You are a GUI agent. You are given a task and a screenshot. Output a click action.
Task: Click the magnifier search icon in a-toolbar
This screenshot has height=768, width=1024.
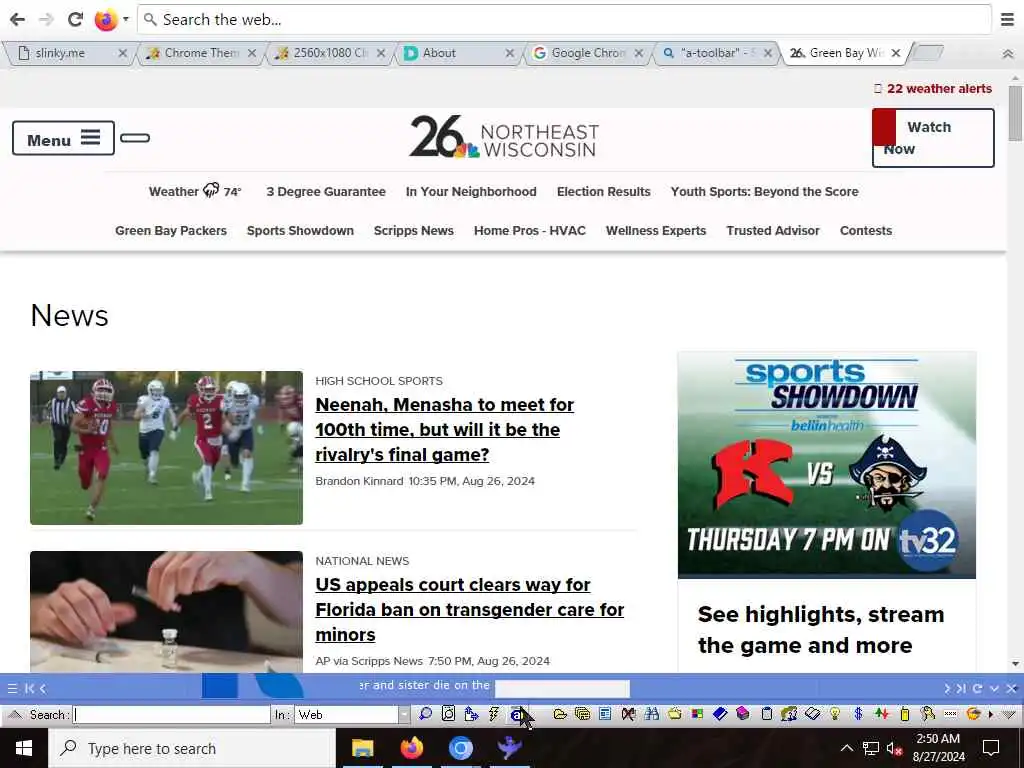click(x=425, y=714)
